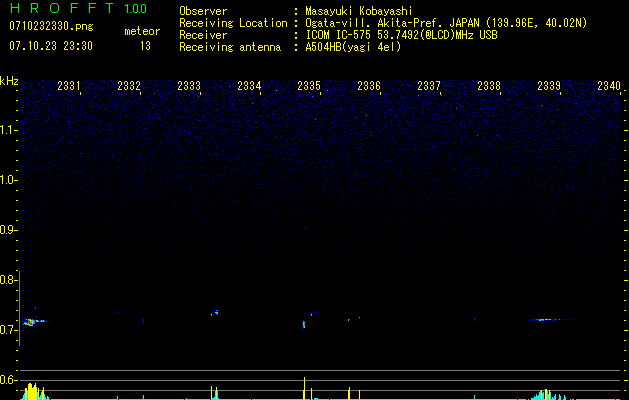This screenshot has width=629, height=400.
Task: Click the observer name Masayuki Kobayashi
Action: coord(359,11)
